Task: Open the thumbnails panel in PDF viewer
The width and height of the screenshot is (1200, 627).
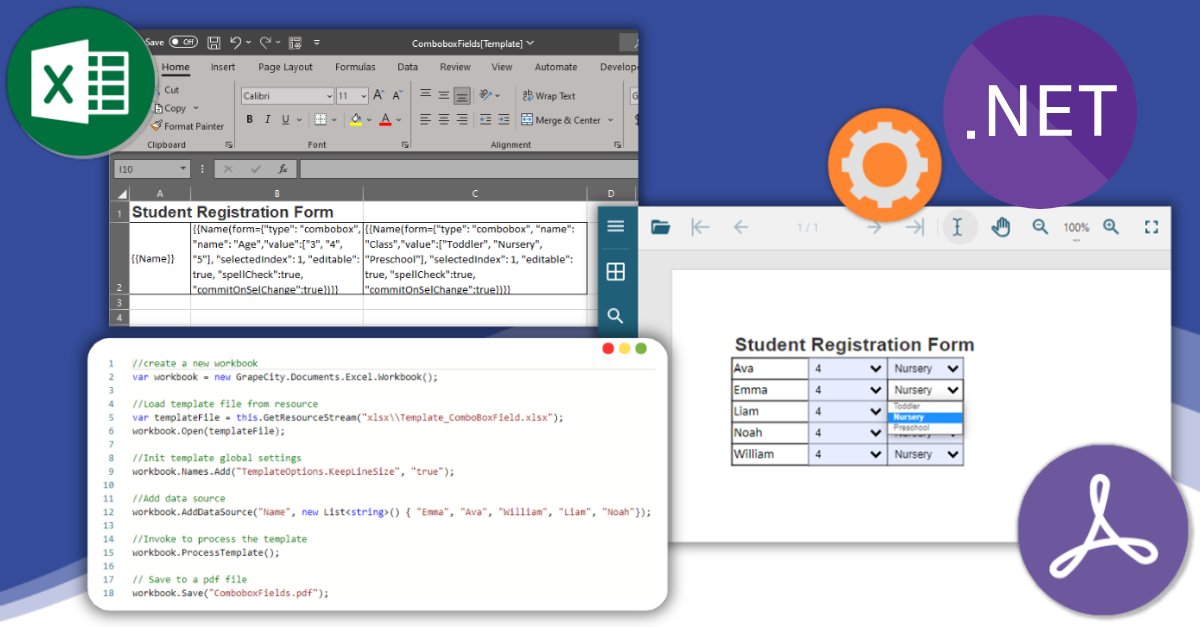Action: tap(615, 271)
